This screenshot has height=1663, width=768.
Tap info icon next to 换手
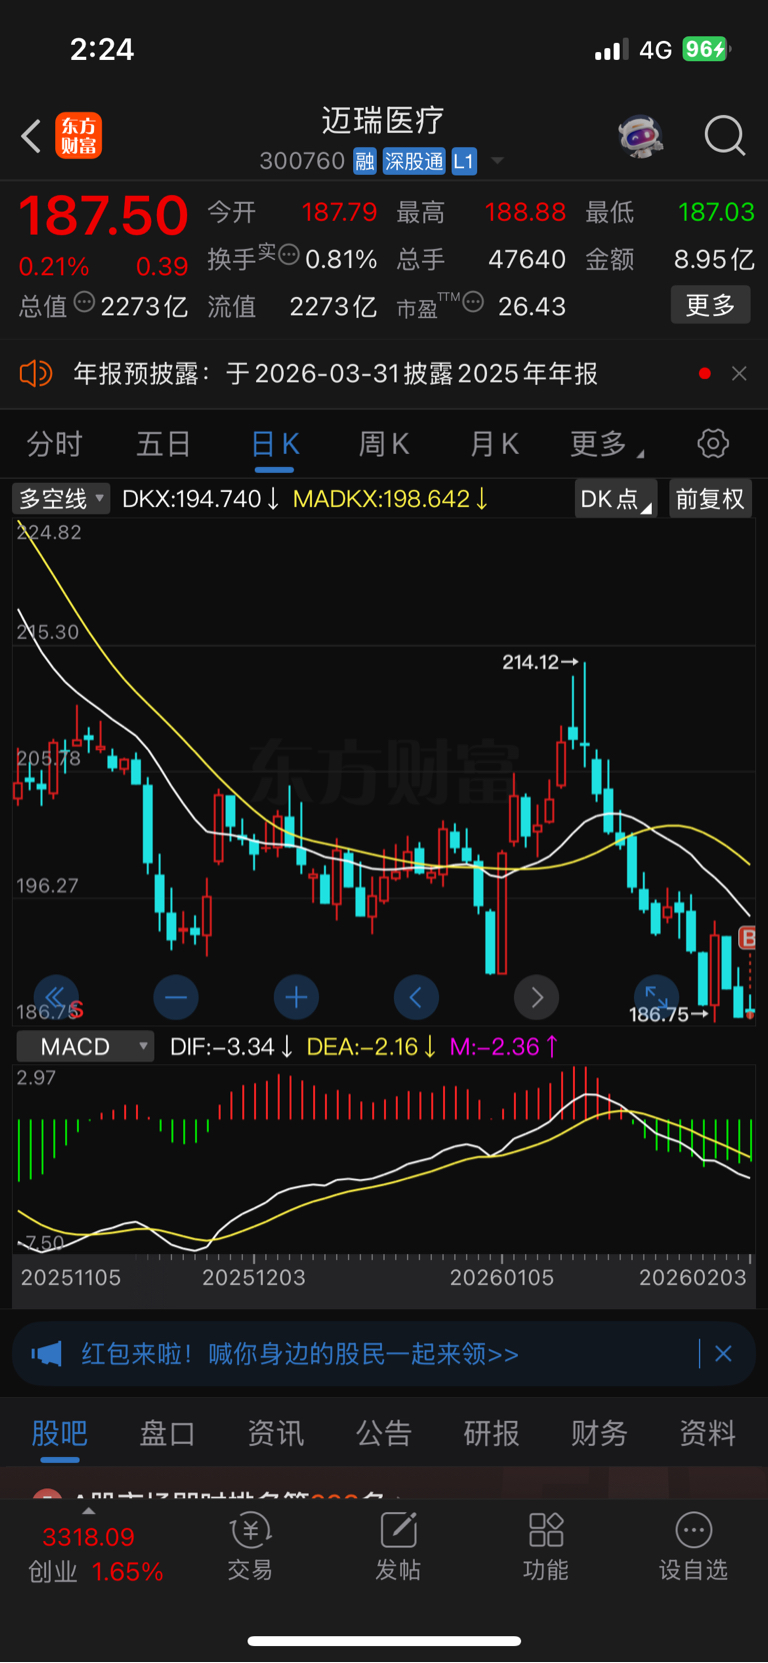tap(289, 255)
